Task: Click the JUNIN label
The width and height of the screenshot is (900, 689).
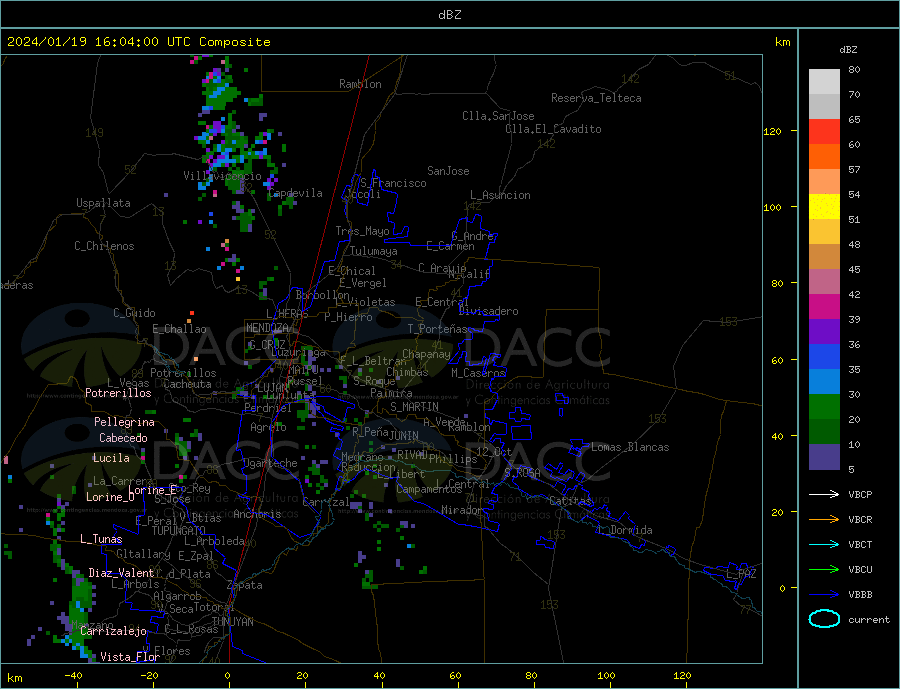Action: point(404,436)
